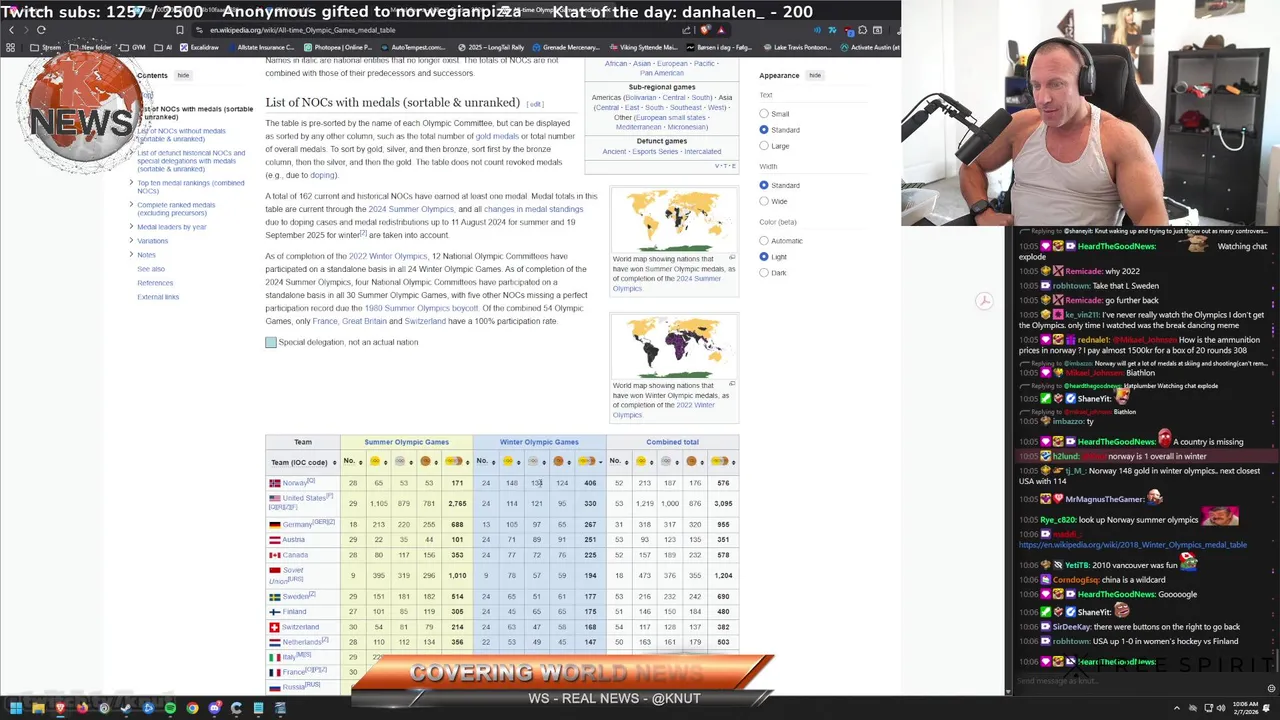Open Spotify from taskbar
The image size is (1280, 720).
pos(170,708)
